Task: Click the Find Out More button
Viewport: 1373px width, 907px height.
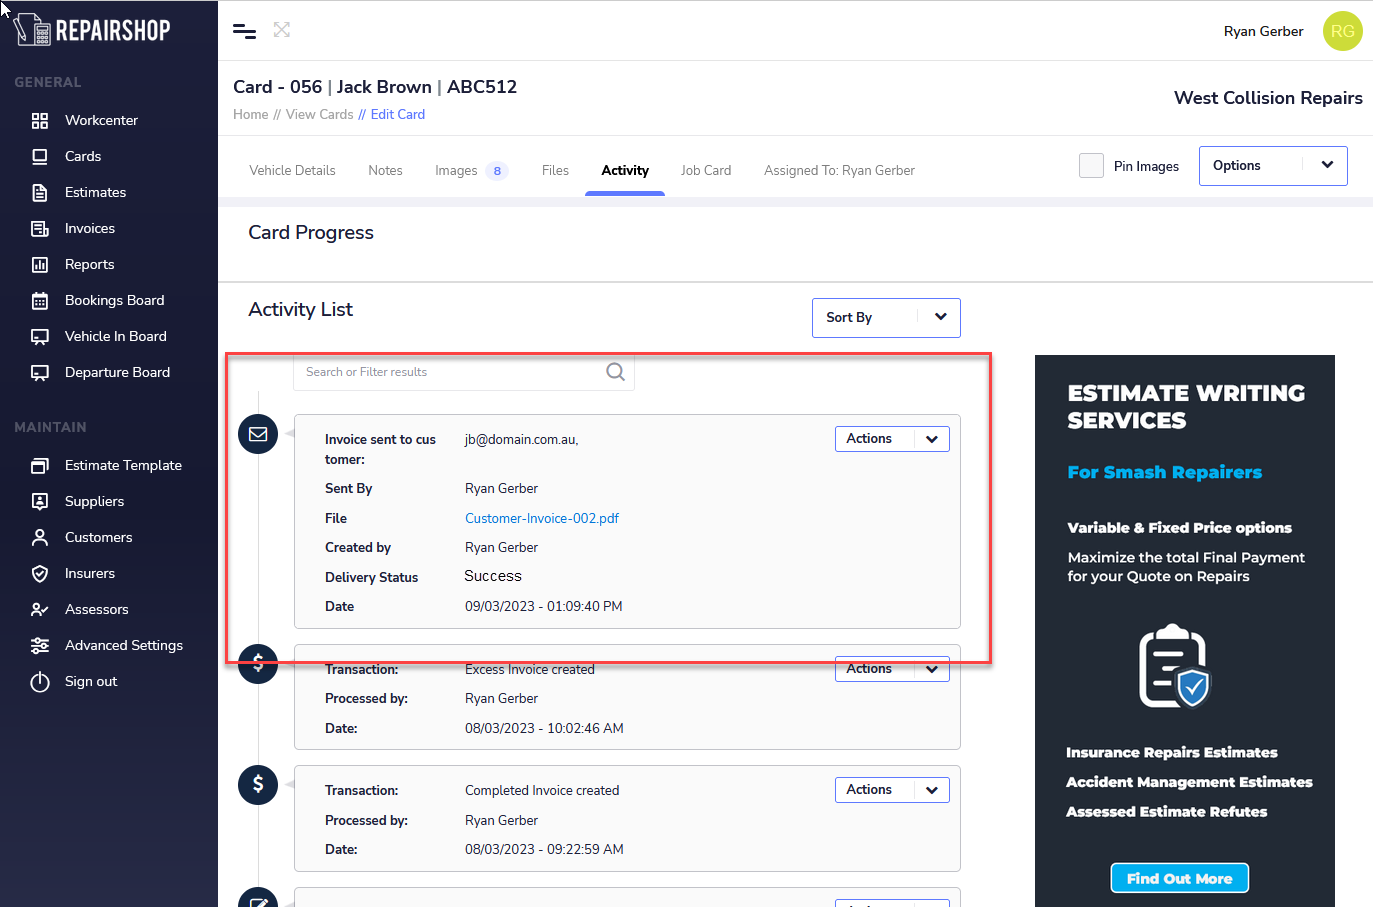Action: pos(1179,878)
